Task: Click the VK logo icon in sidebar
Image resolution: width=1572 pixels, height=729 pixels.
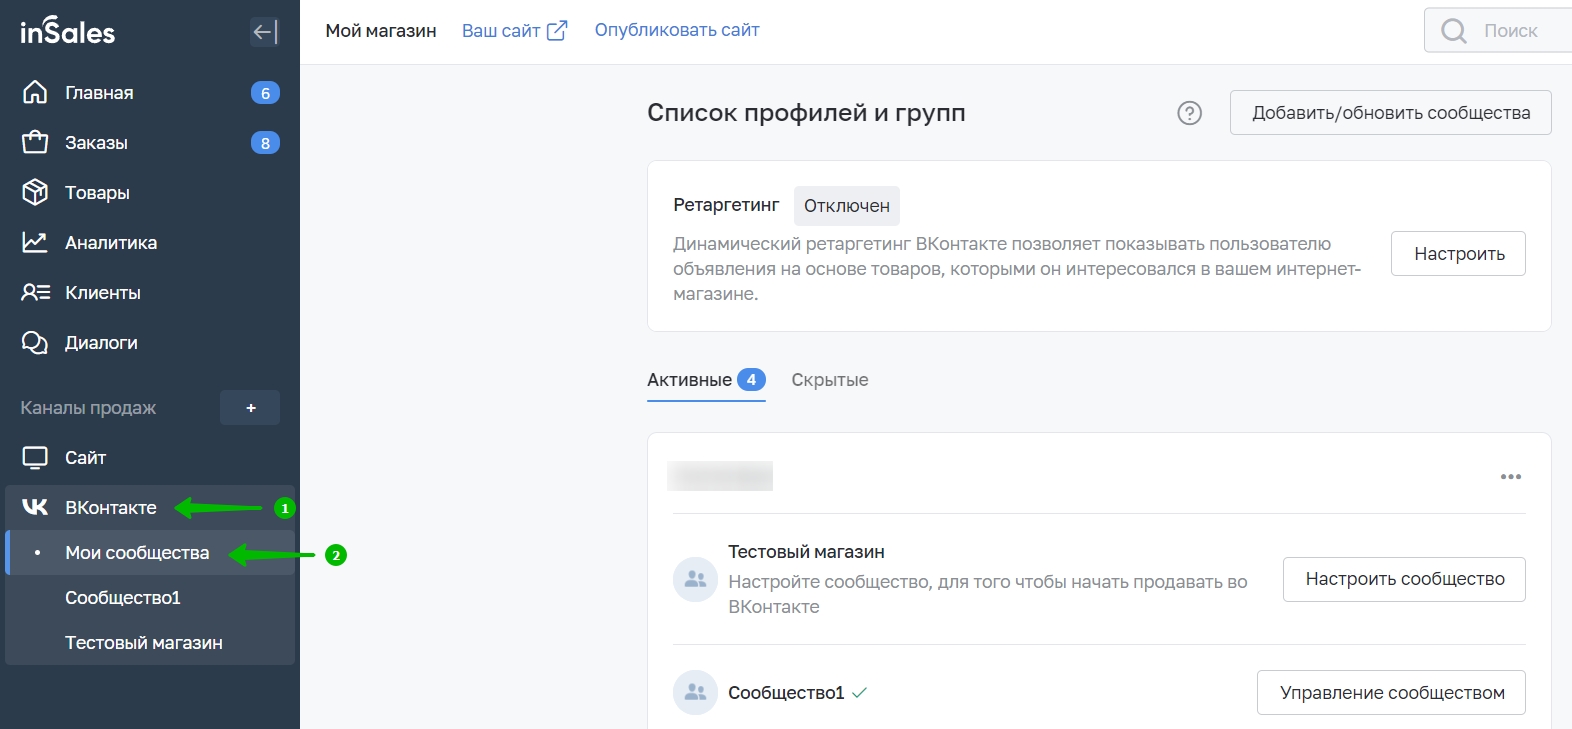Action: tap(35, 507)
